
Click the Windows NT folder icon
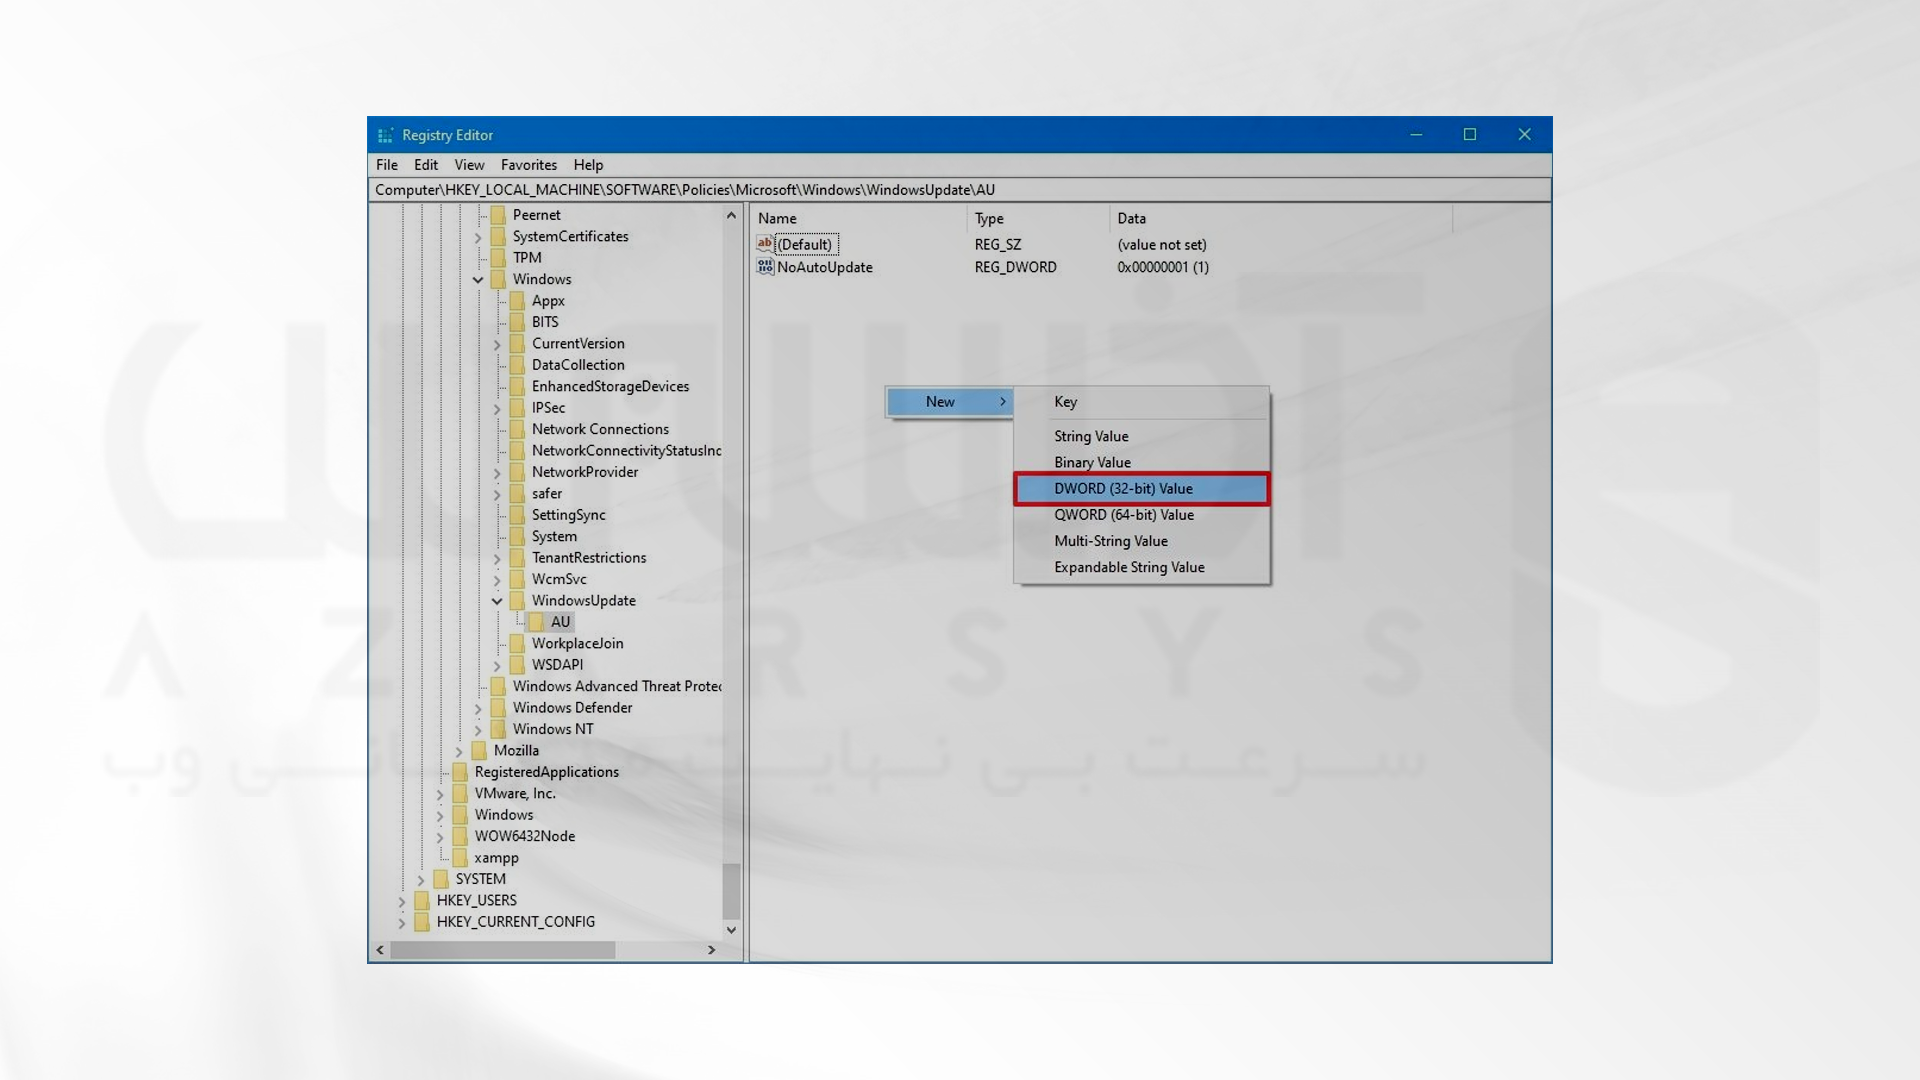499,729
